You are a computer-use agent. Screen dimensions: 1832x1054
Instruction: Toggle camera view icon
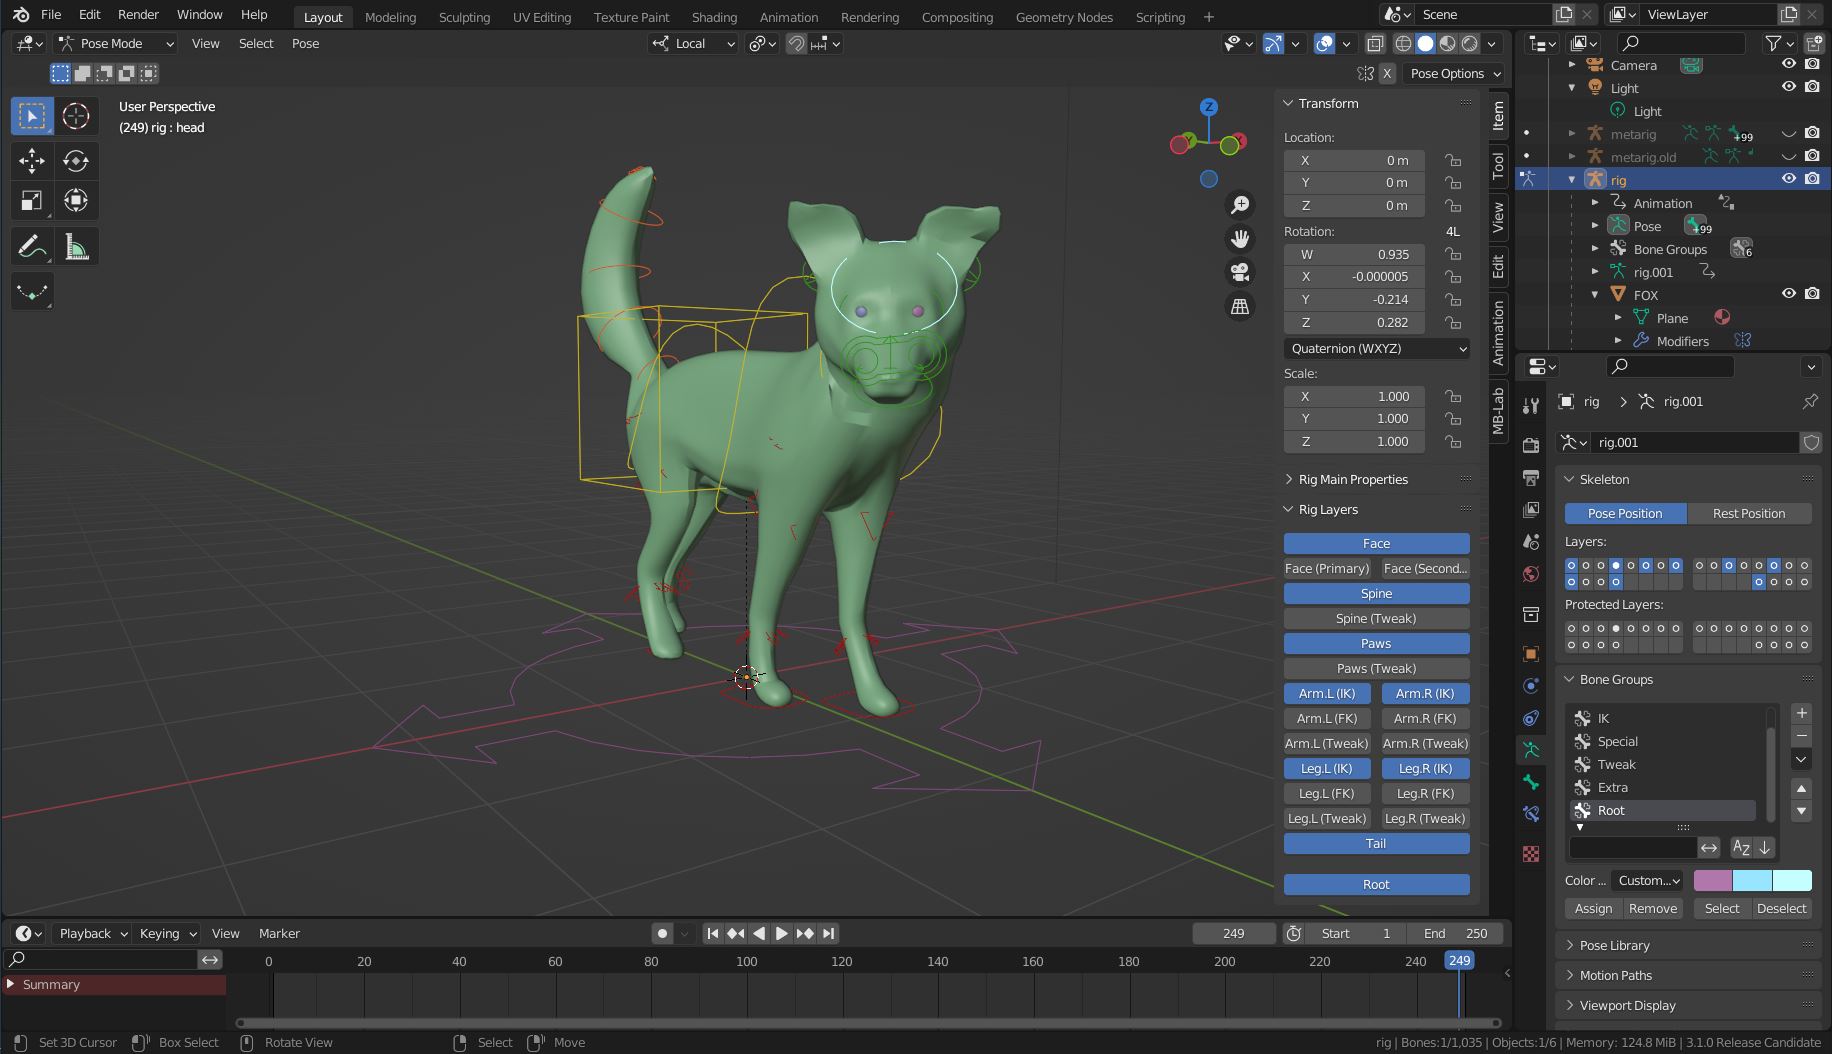(x=1240, y=273)
